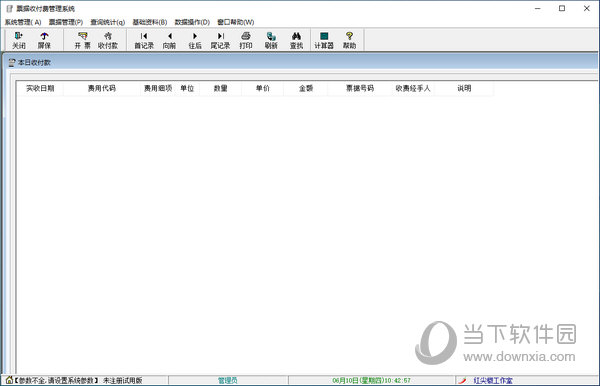Viewport: 600px width, 386px height.
Task: Click the 刷新 refresh icon
Action: point(271,40)
